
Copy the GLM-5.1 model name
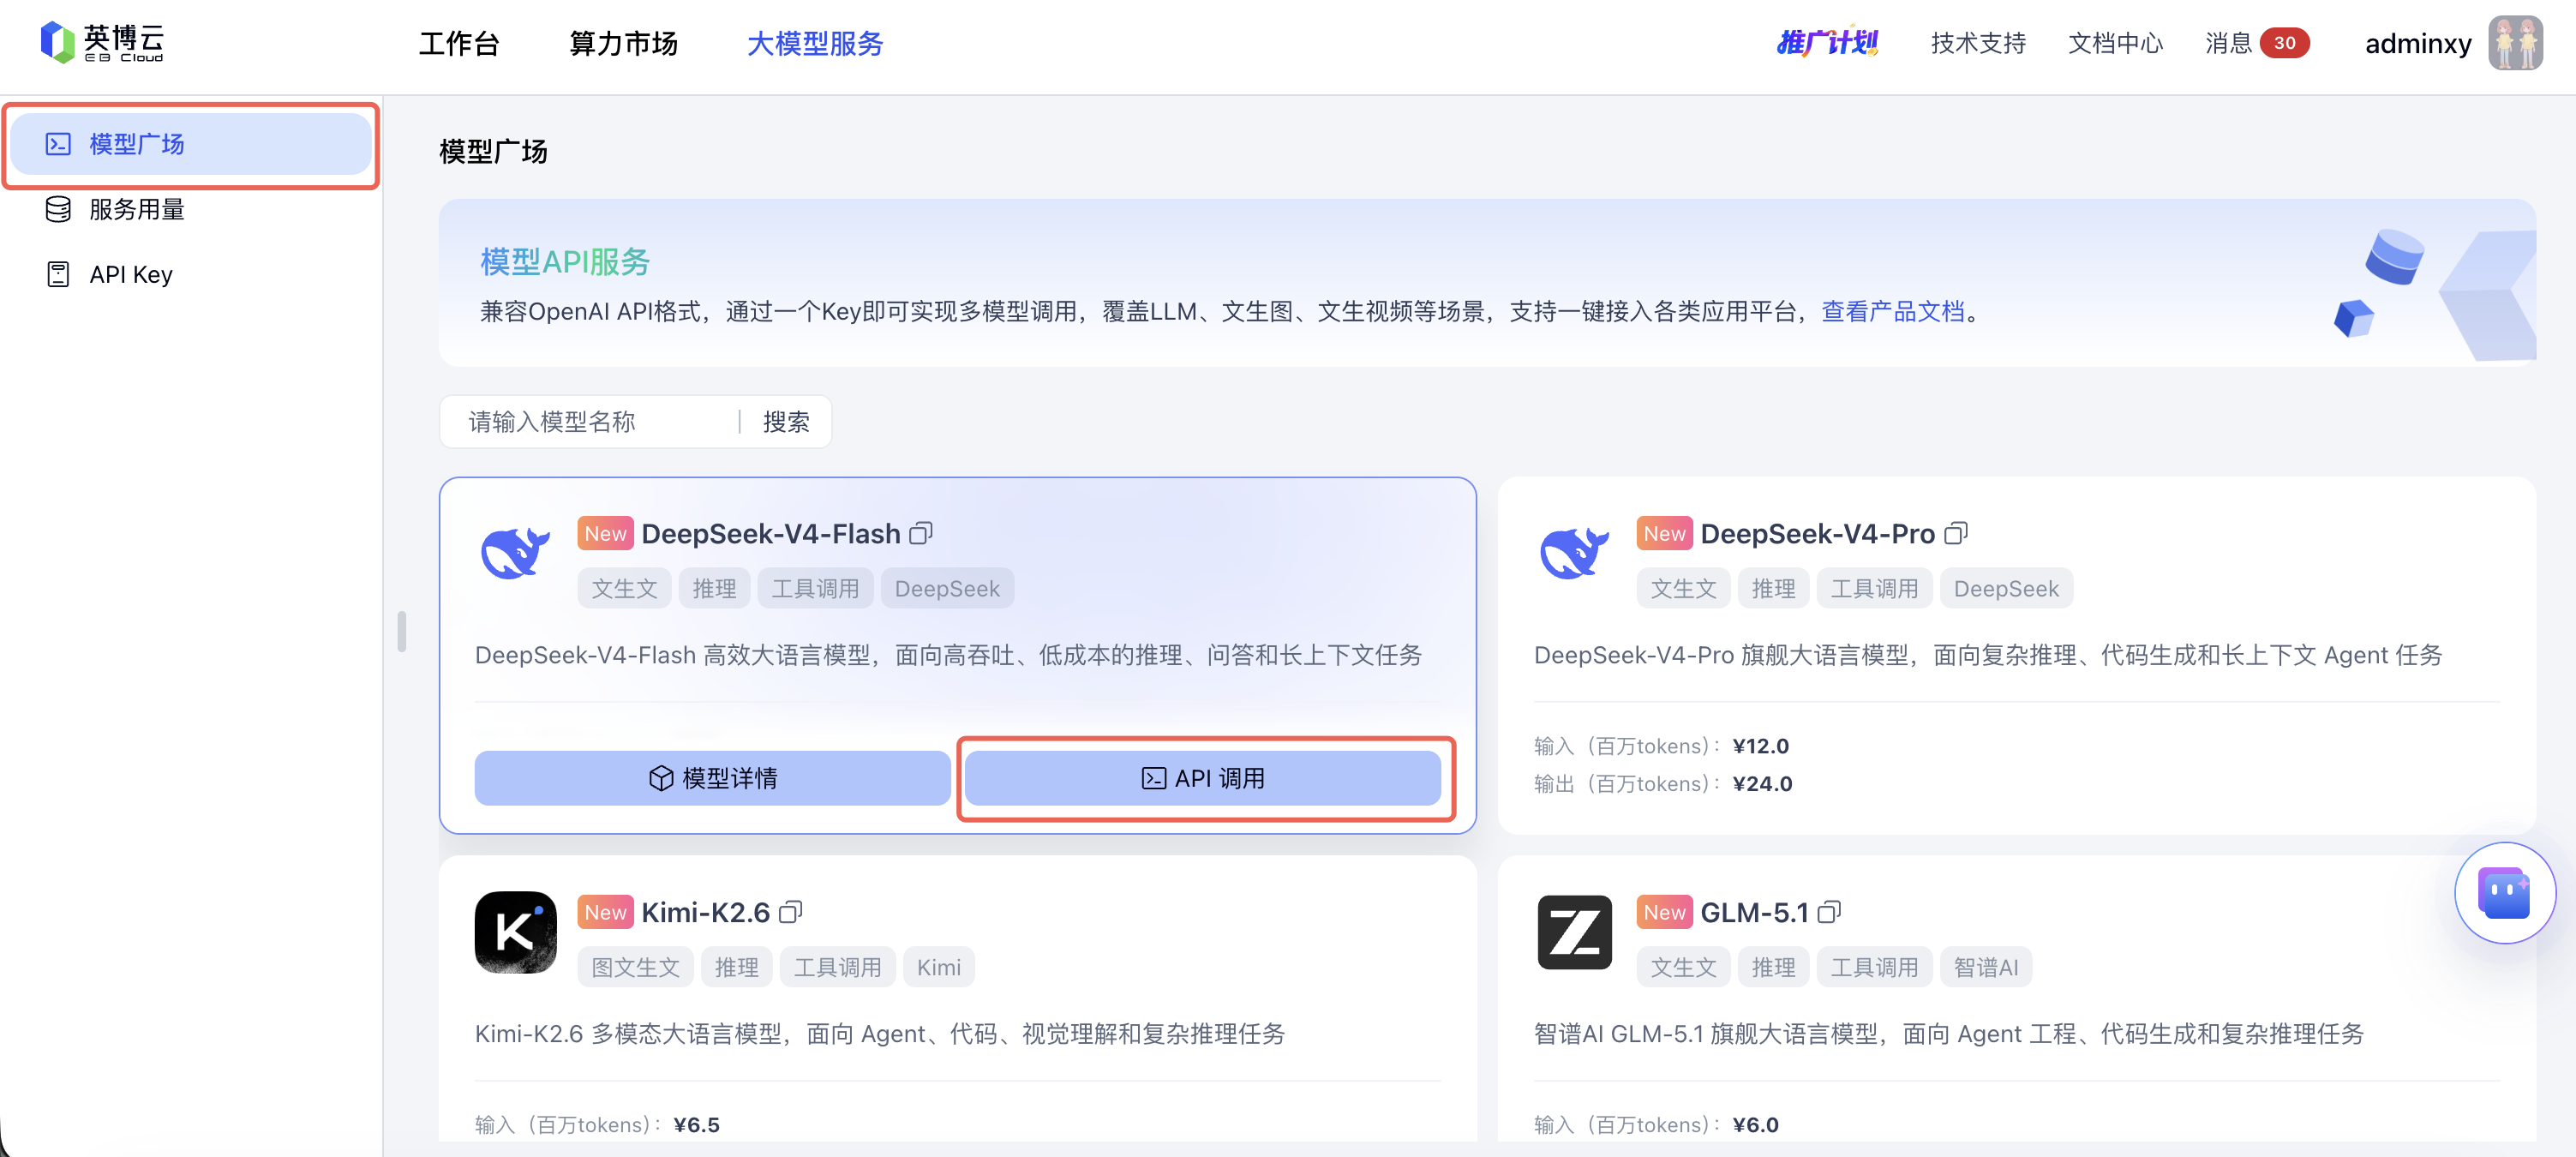[x=1829, y=912]
